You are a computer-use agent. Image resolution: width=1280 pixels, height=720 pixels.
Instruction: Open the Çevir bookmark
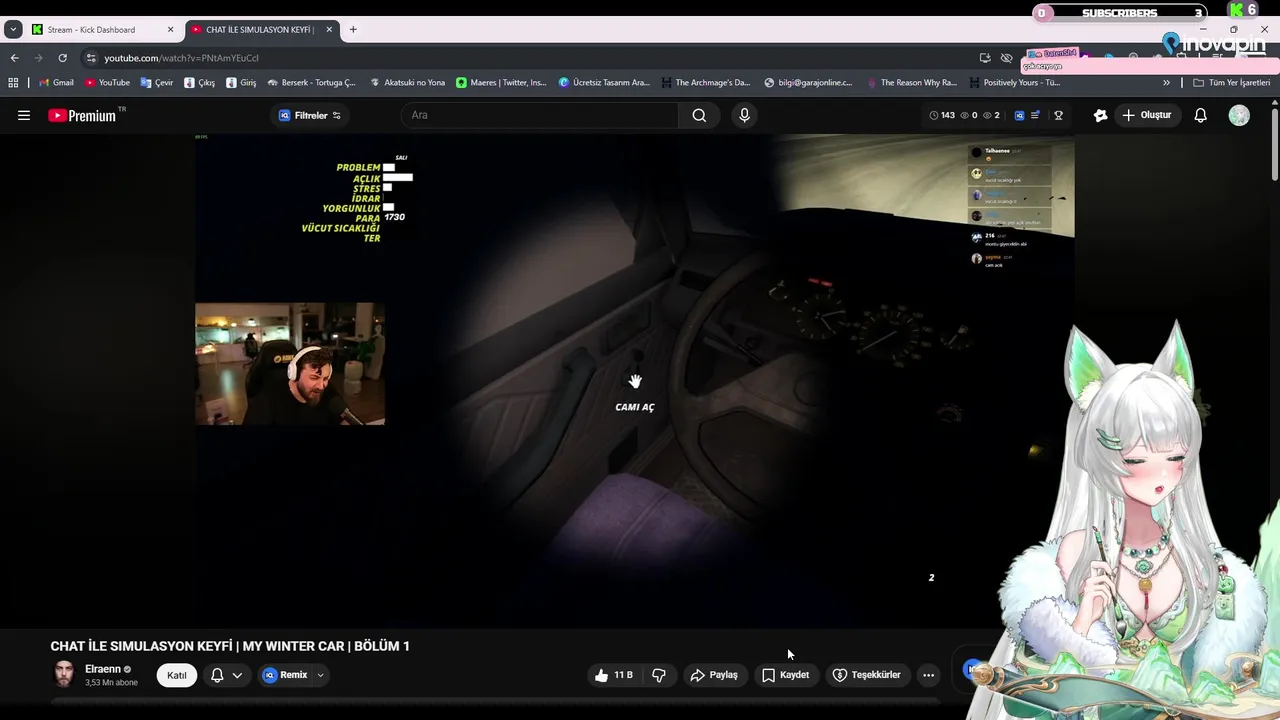157,83
